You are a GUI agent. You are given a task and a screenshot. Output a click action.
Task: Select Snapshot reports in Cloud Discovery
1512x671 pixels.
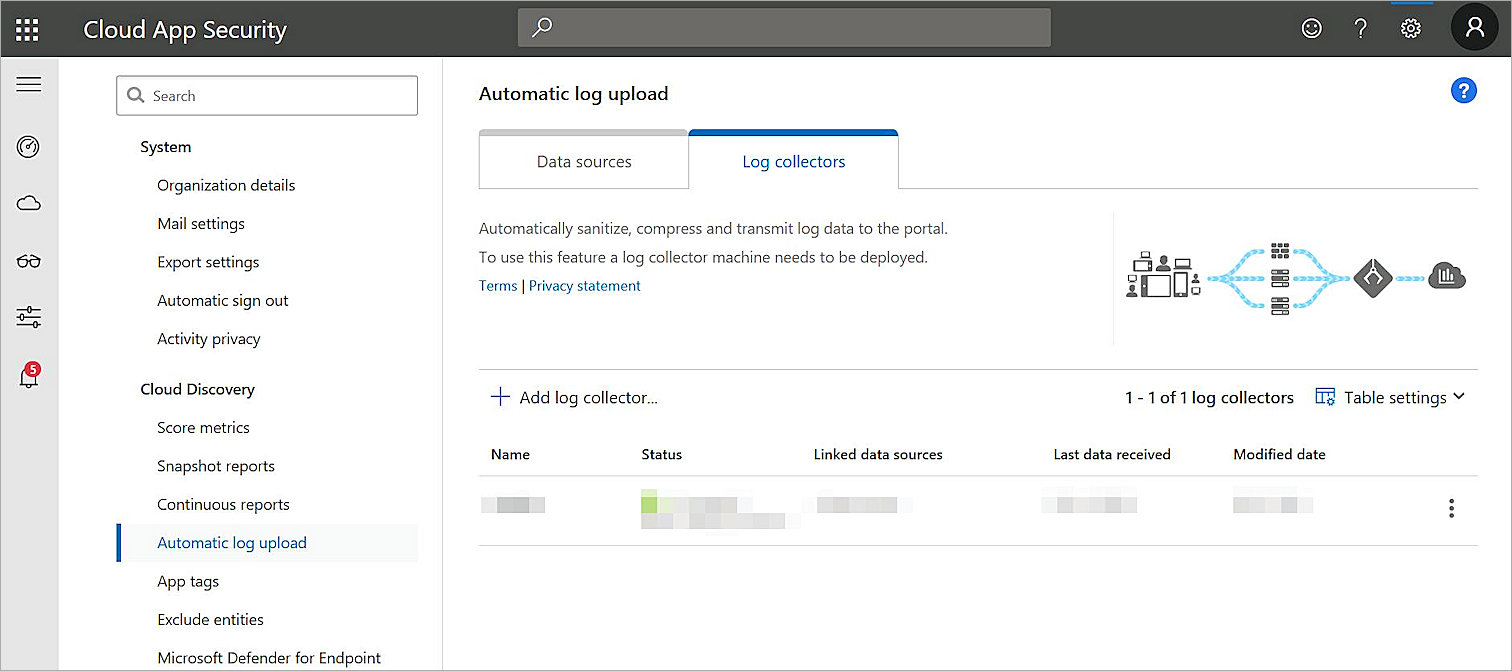point(216,466)
